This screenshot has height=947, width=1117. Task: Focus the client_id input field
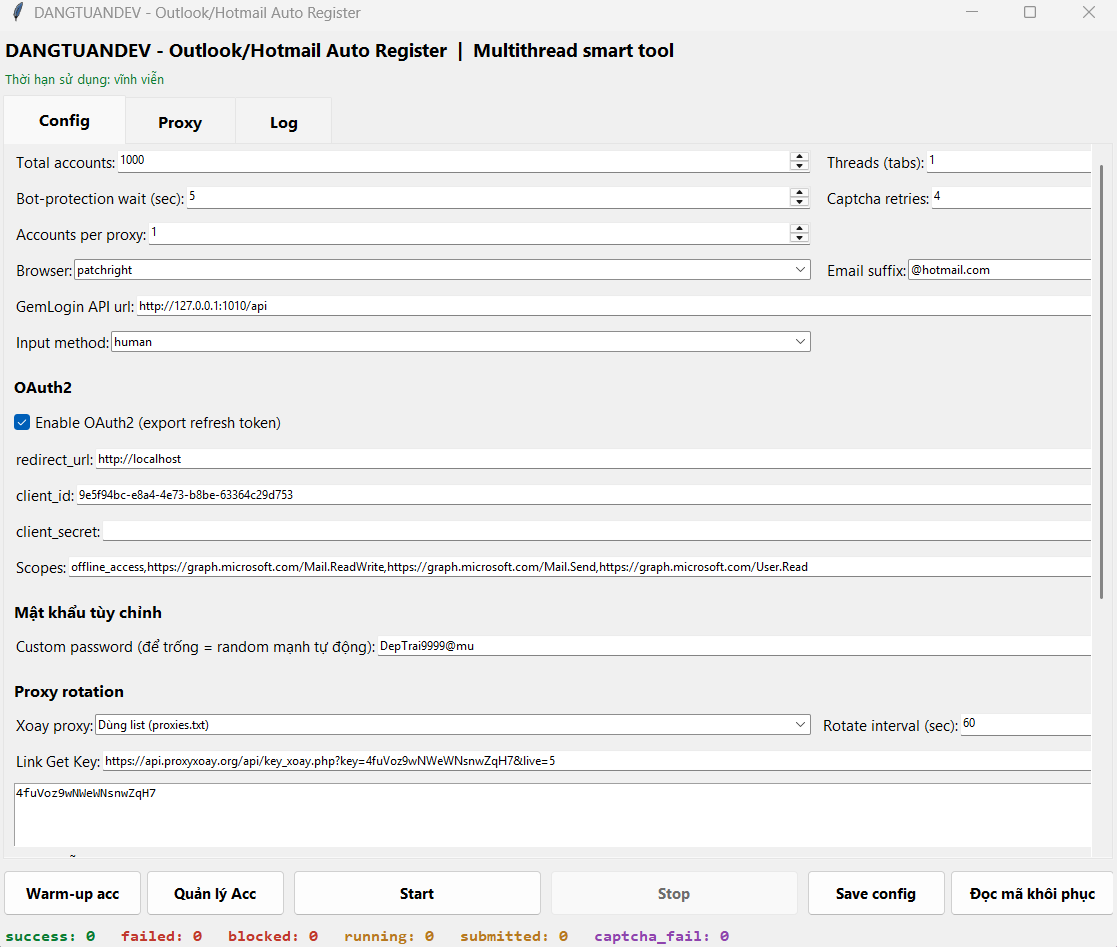coord(583,495)
